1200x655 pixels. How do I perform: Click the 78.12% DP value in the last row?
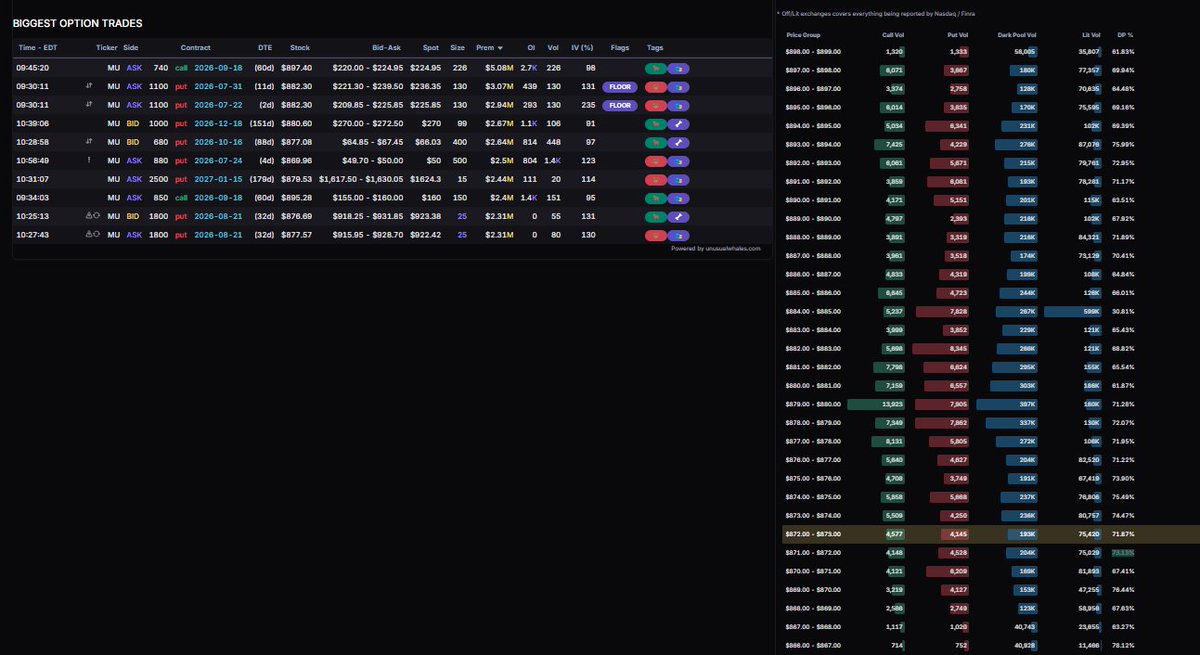(1123, 646)
